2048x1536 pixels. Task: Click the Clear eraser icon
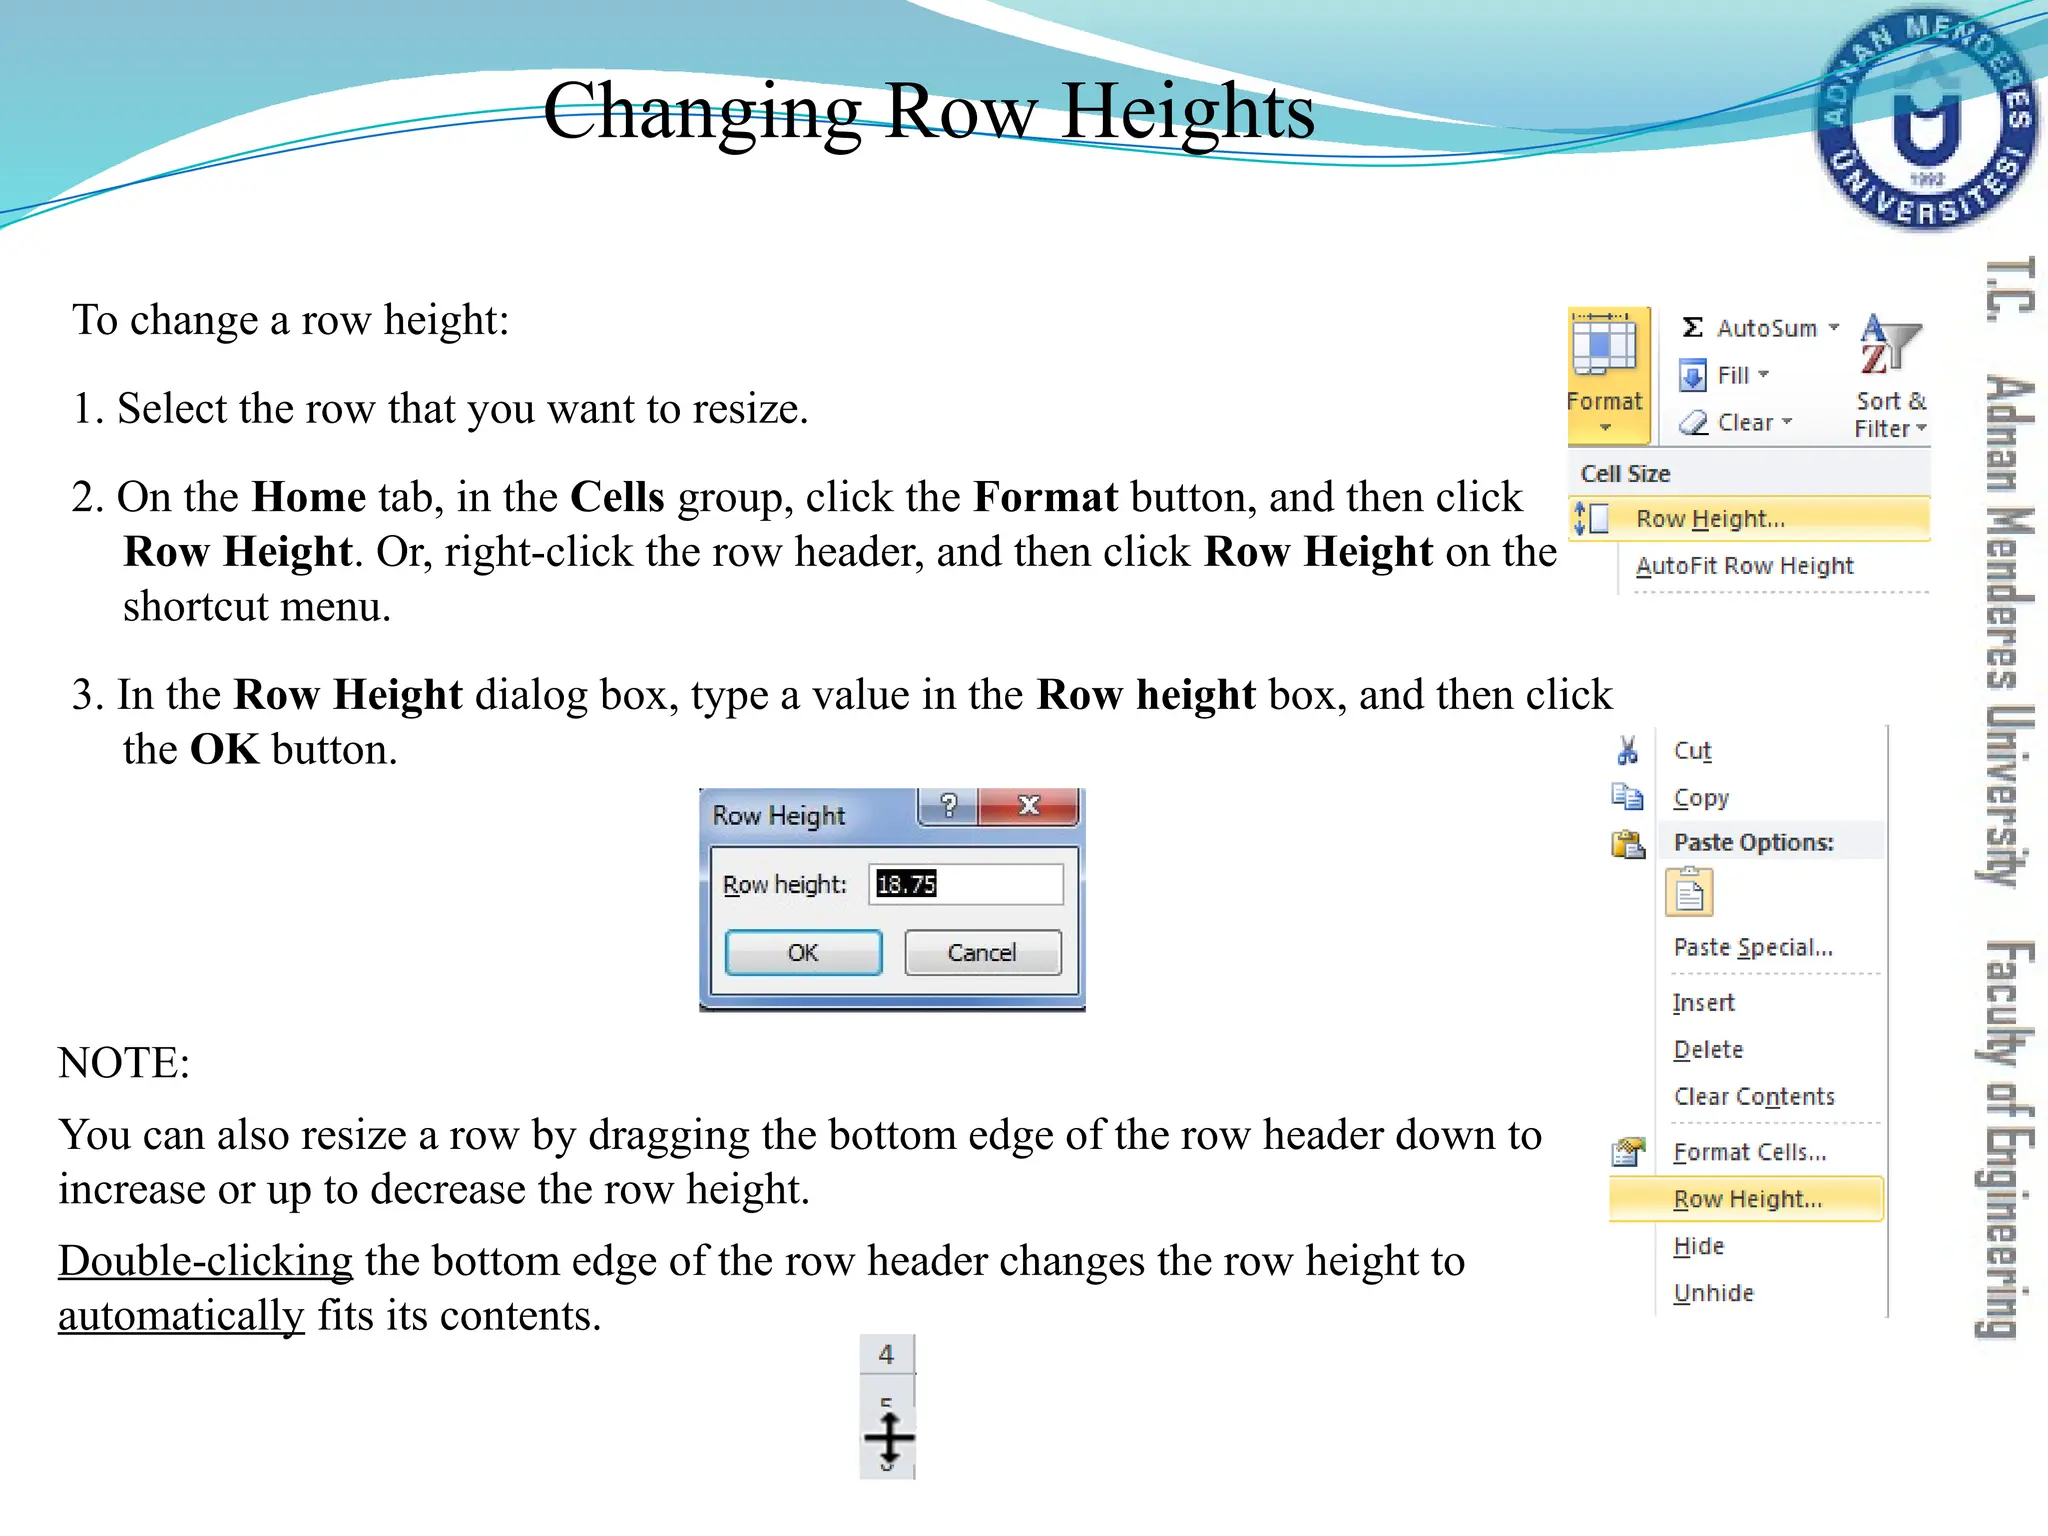pyautogui.click(x=1694, y=423)
